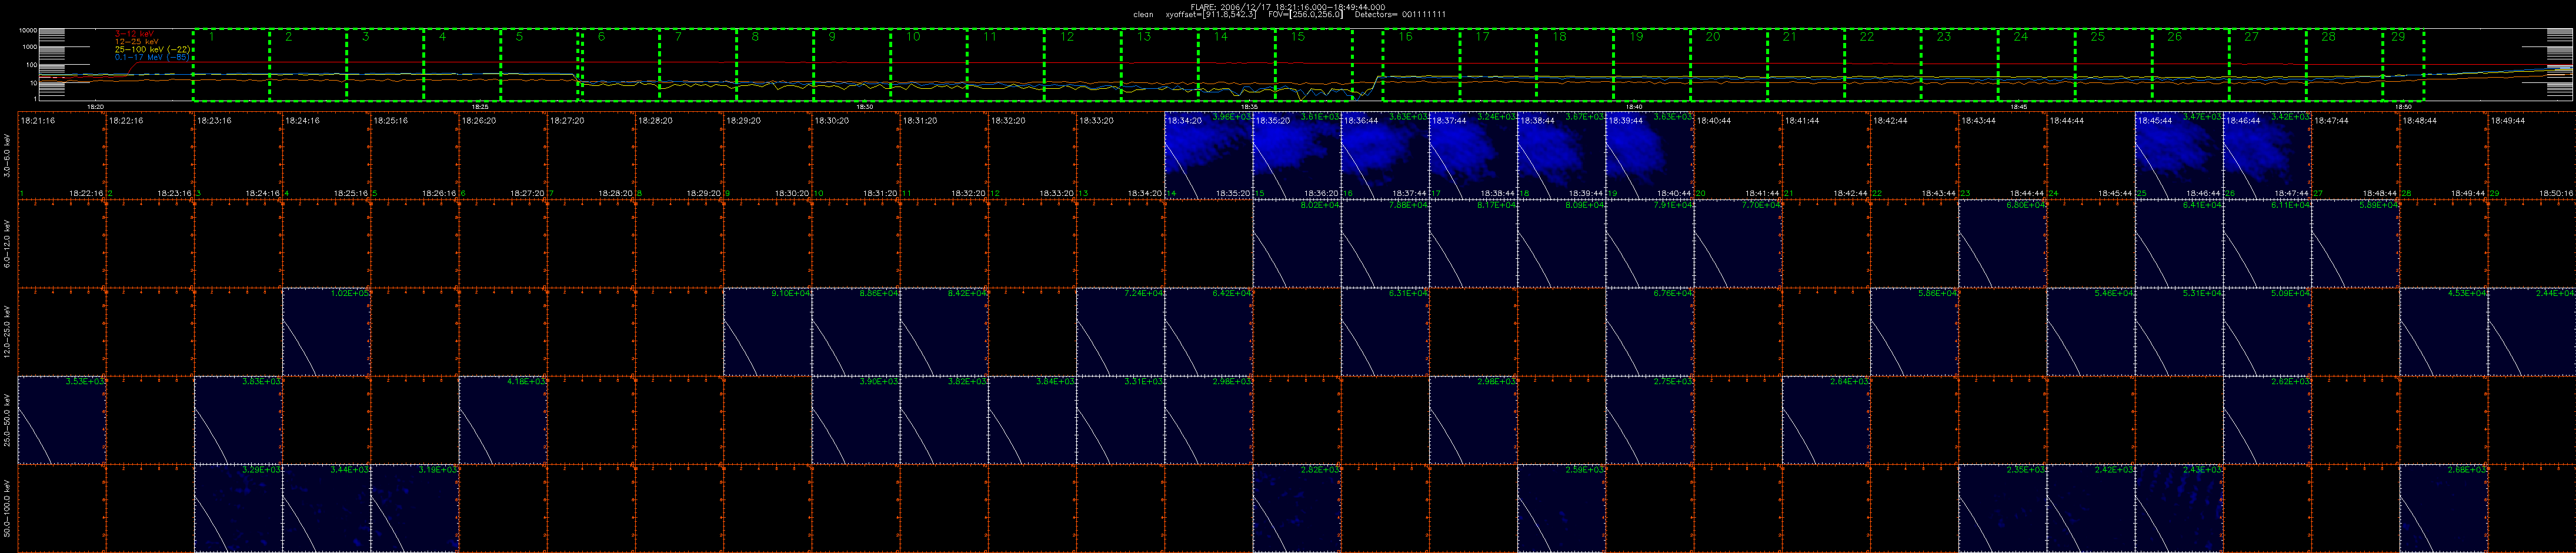Viewport: 2576px width, 553px height.
Task: Open the 12–25 keV image labeled 1.02E+05
Action: click(x=327, y=332)
